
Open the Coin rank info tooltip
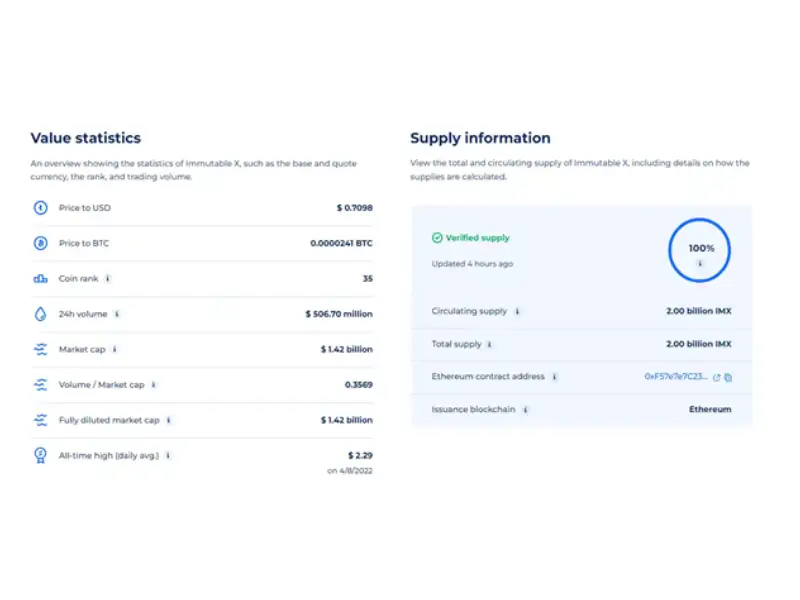(x=108, y=278)
